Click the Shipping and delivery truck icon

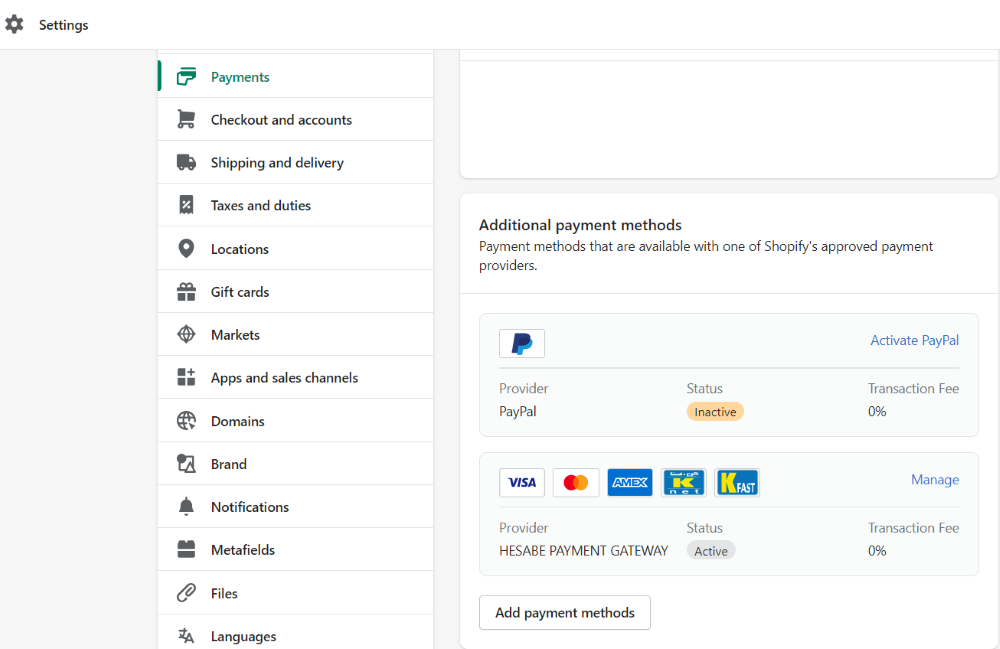[186, 163]
